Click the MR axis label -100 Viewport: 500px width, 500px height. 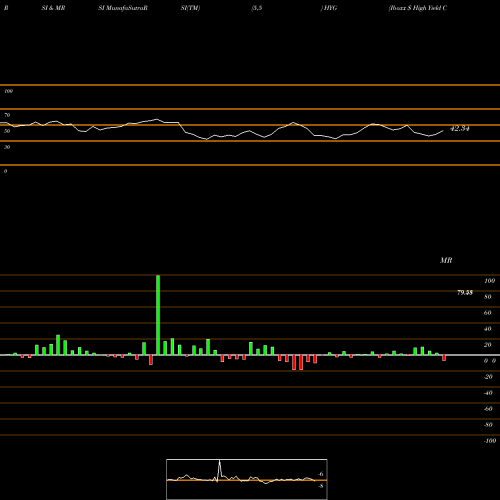490,441
